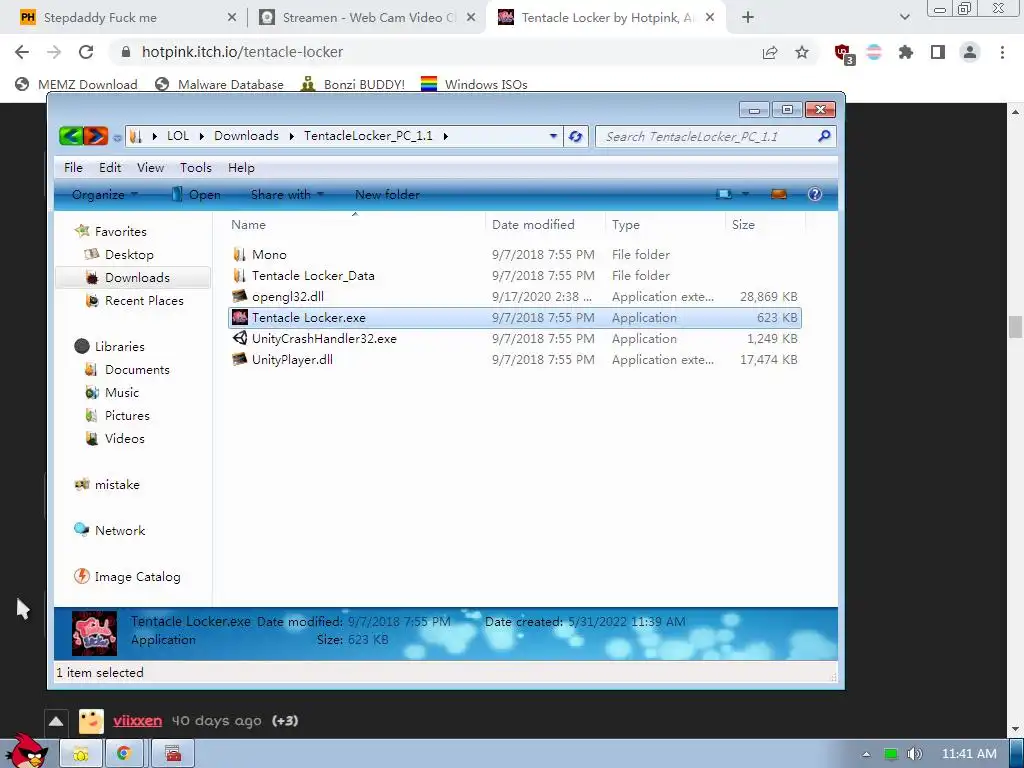
Task: Select the Tentacle Locker.exe file
Action: [515, 318]
